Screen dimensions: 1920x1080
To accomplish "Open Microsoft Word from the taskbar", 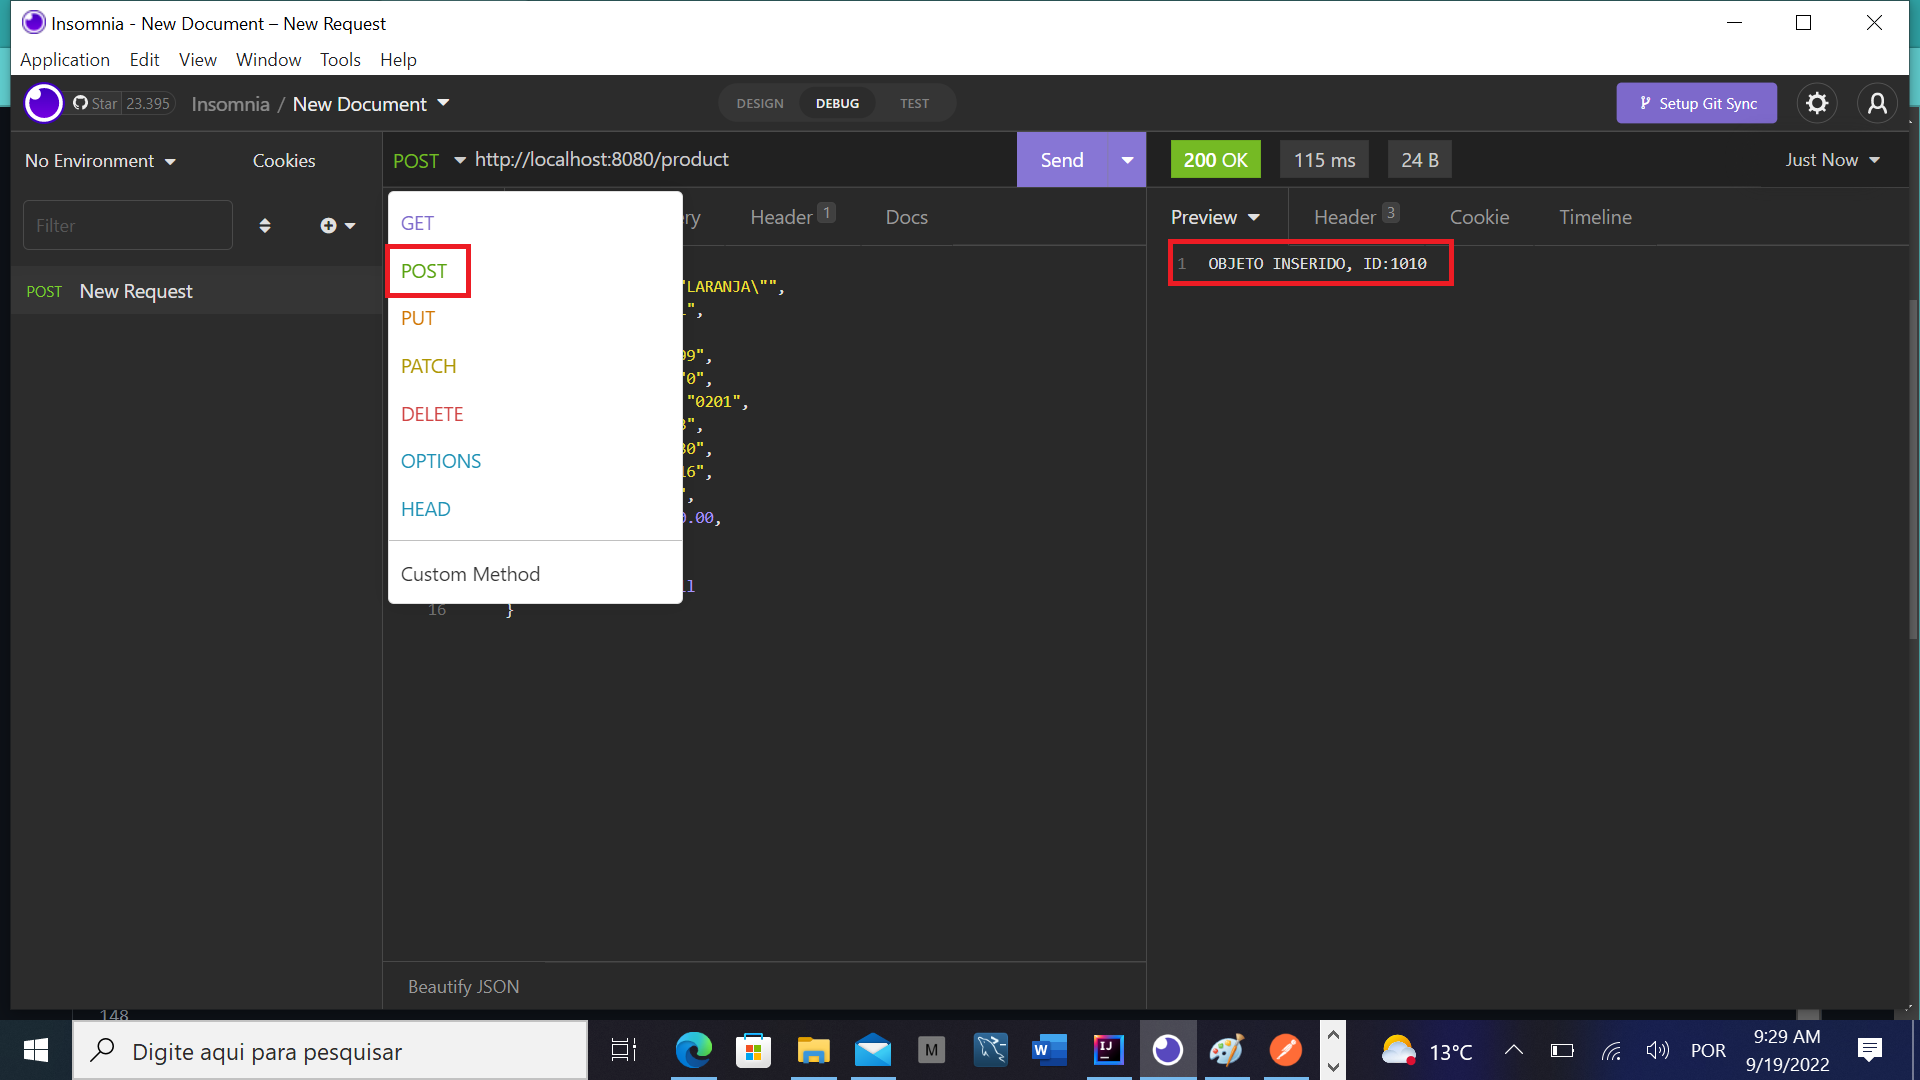I will point(1049,1050).
